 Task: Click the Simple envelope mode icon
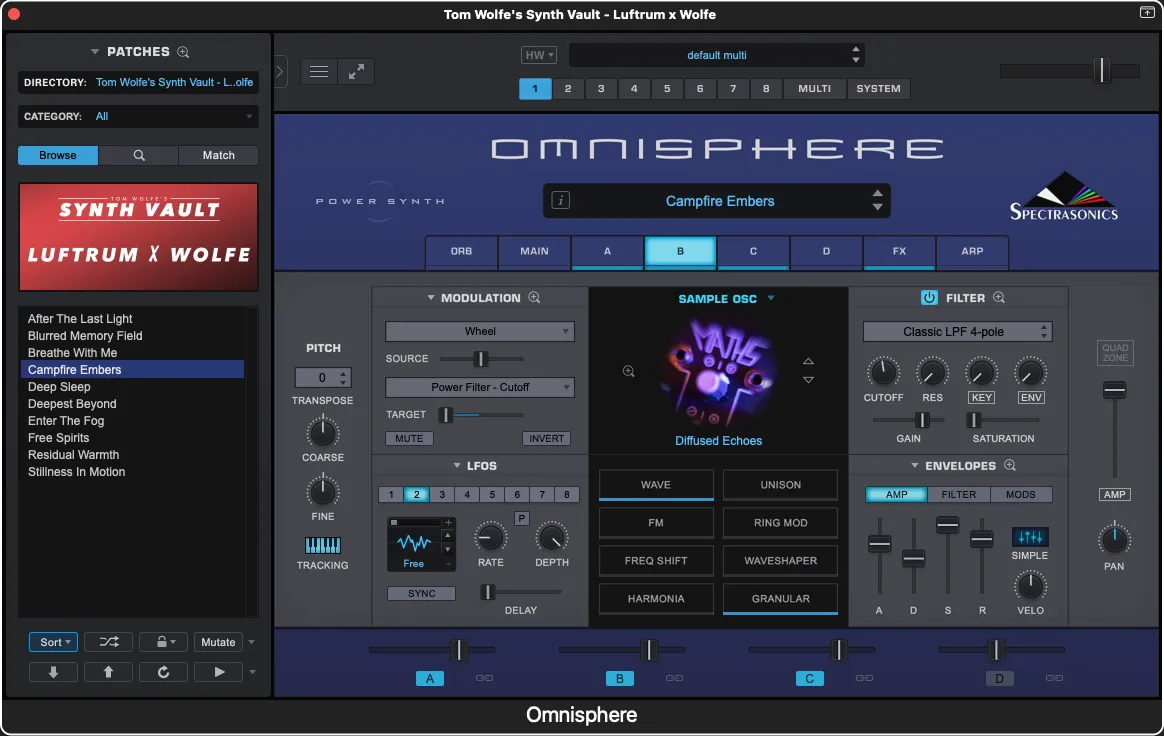pyautogui.click(x=1030, y=536)
